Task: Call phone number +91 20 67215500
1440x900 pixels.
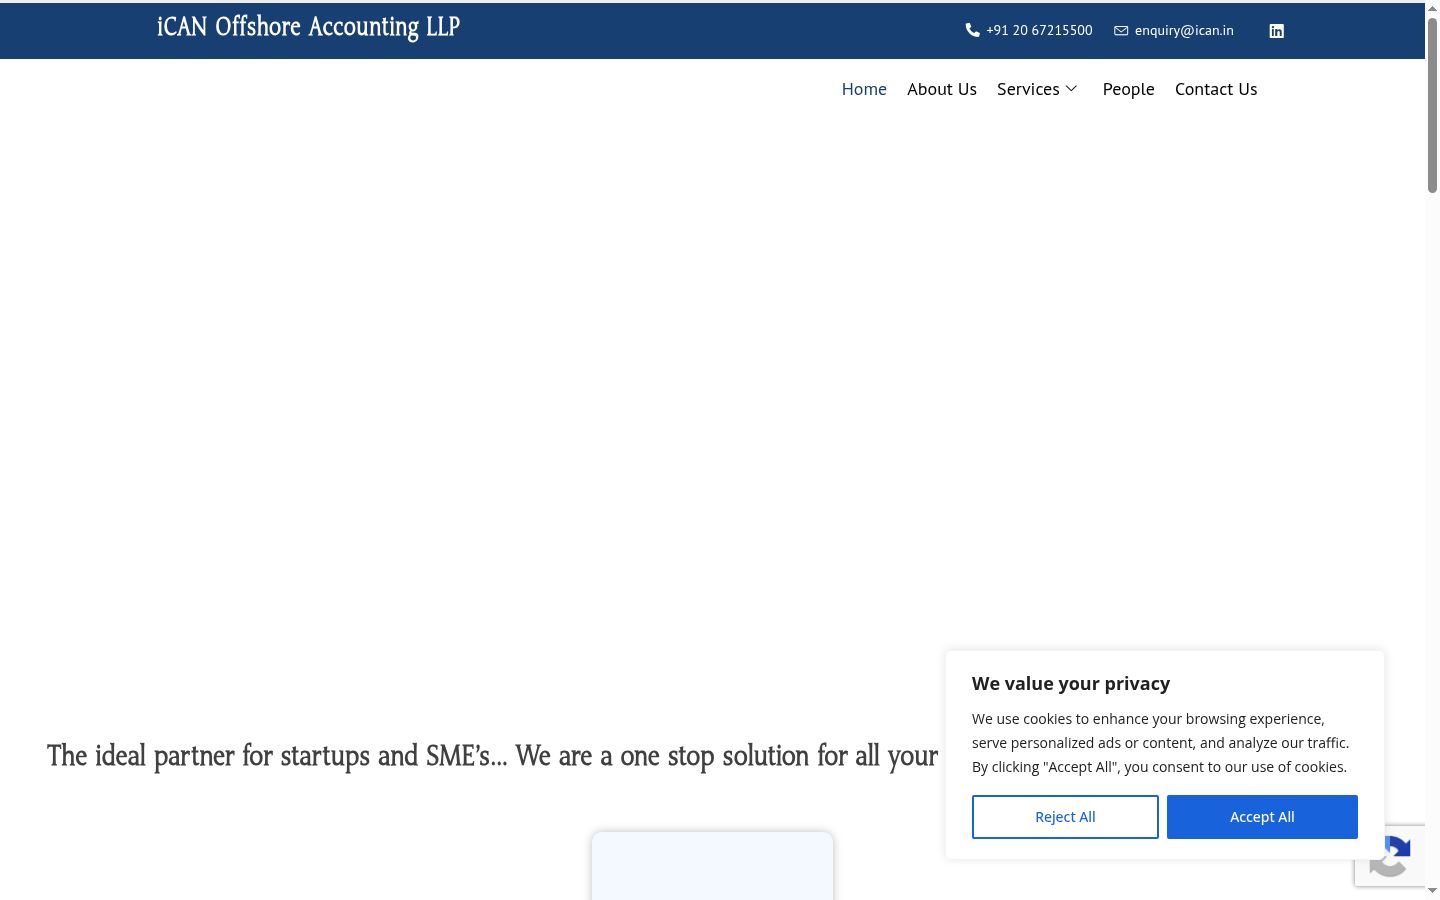Action: coord(1039,30)
